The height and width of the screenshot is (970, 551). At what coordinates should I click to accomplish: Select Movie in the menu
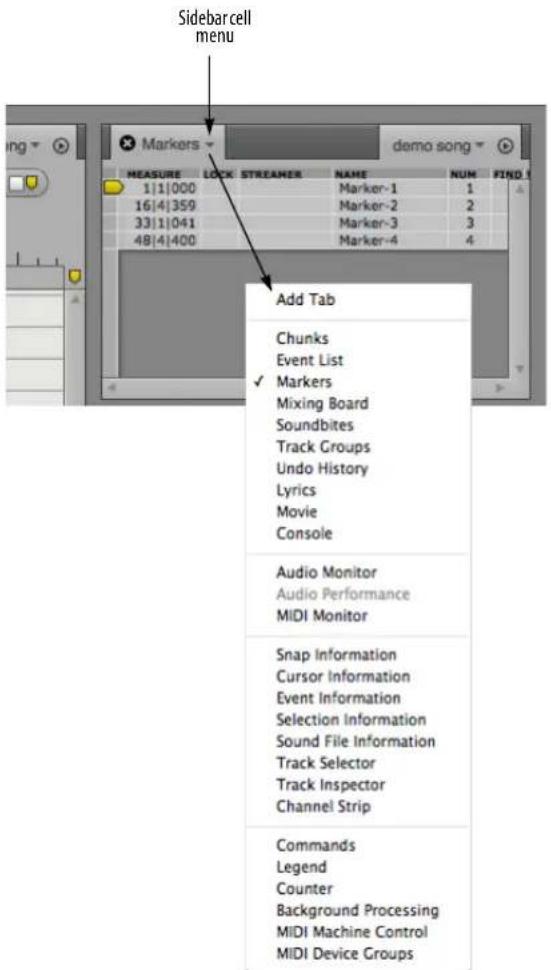pyautogui.click(x=297, y=512)
